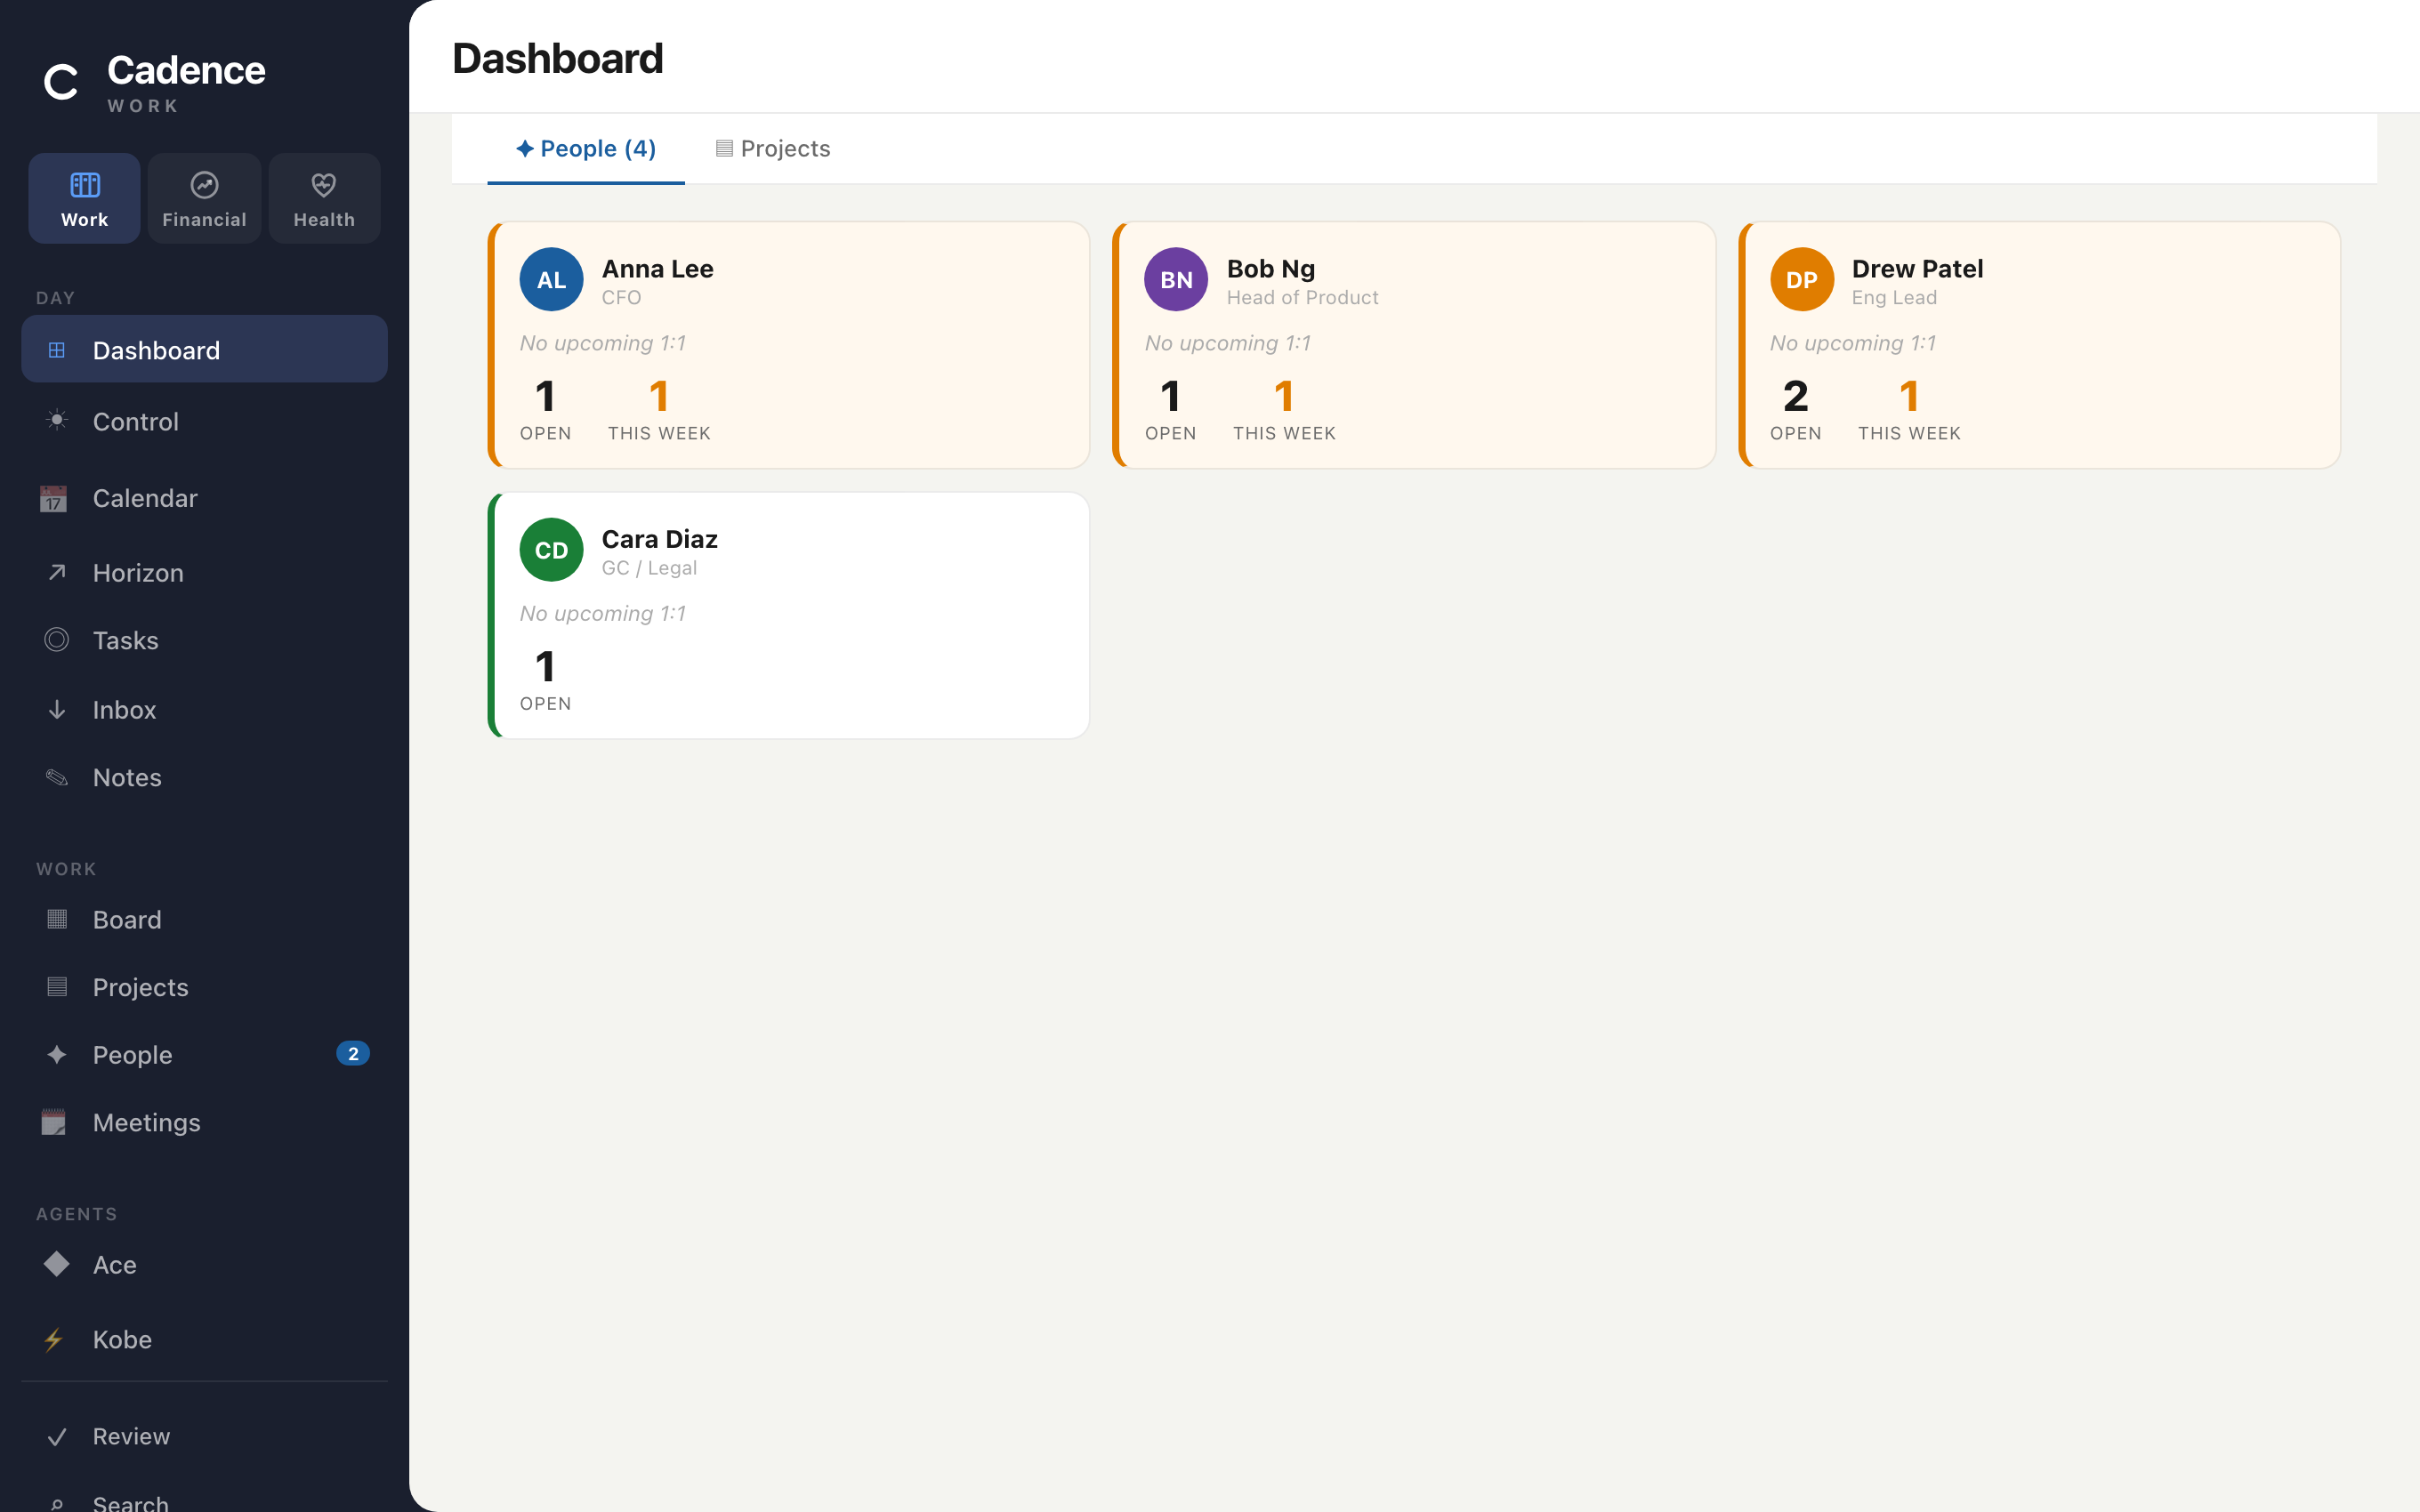This screenshot has width=2420, height=1512.
Task: Open the Ace agent
Action: [x=204, y=1264]
